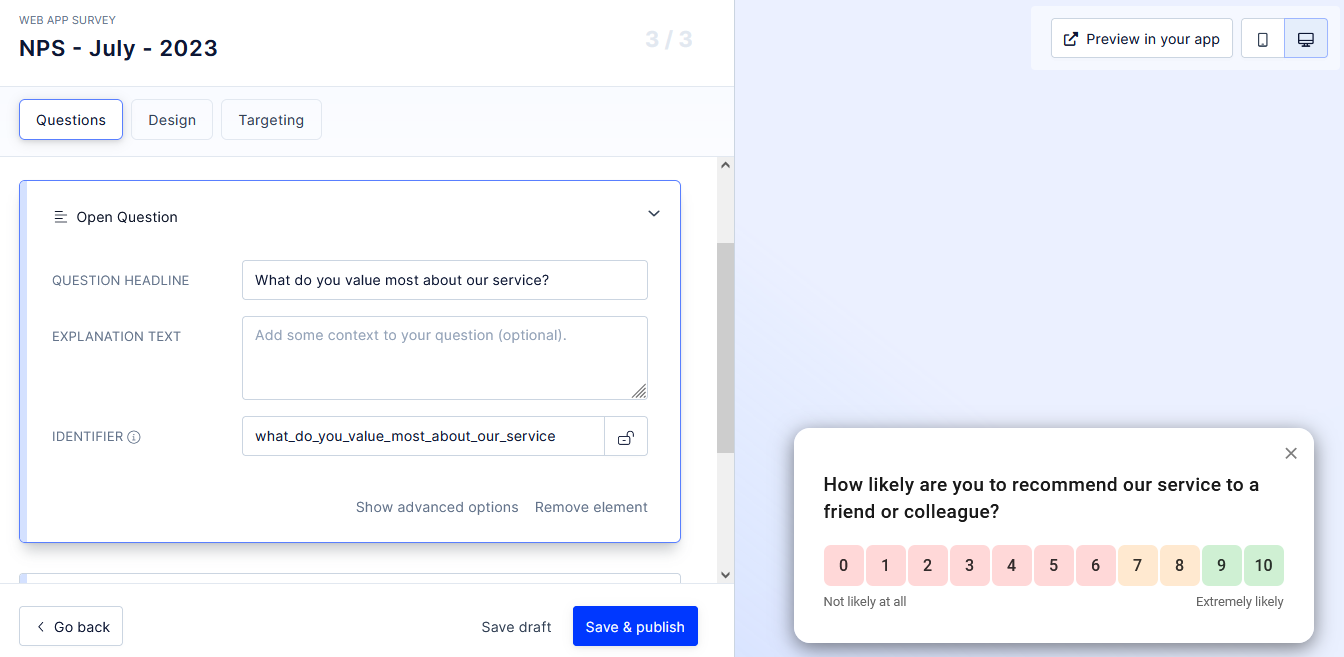
Task: Open the Targeting tab
Action: pos(271,119)
